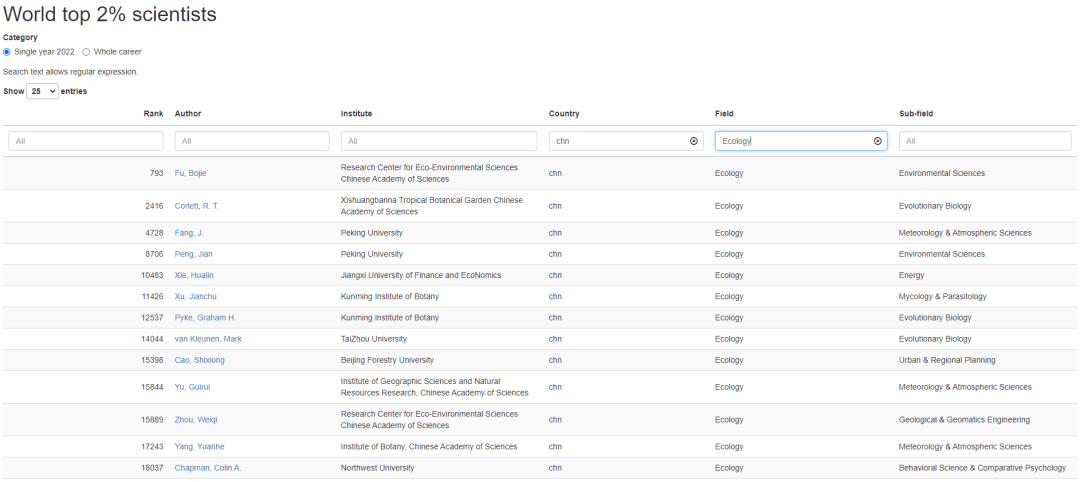Focus the Author filter input
1080x482 pixels.
[252, 141]
